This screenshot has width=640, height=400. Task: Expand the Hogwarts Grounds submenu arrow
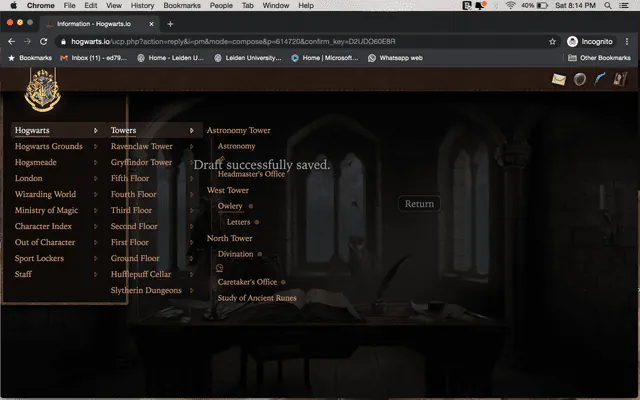(96, 147)
